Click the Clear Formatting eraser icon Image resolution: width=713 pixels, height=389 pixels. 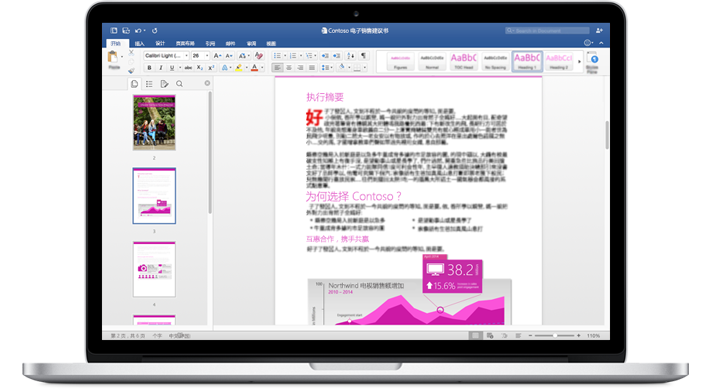(259, 56)
